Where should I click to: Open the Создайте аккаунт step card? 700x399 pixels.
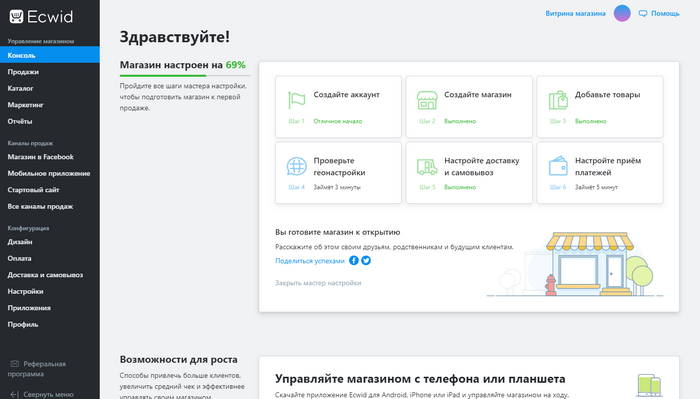[338, 107]
